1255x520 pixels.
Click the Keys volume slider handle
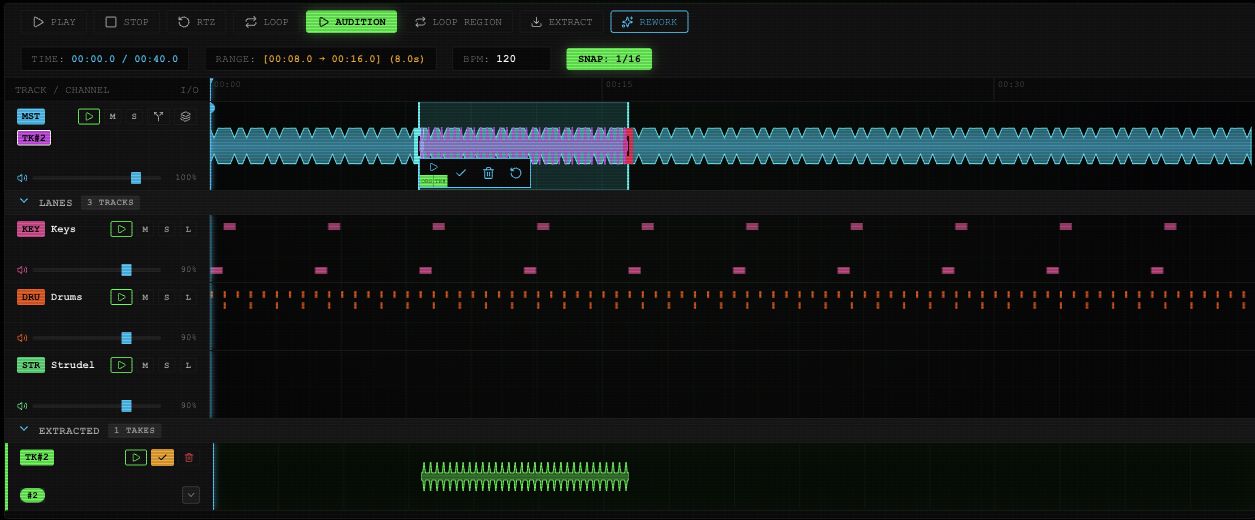click(126, 270)
